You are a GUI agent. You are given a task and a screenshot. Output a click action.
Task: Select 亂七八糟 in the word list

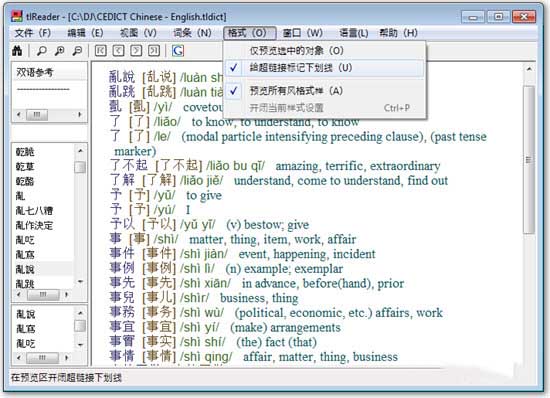point(34,210)
